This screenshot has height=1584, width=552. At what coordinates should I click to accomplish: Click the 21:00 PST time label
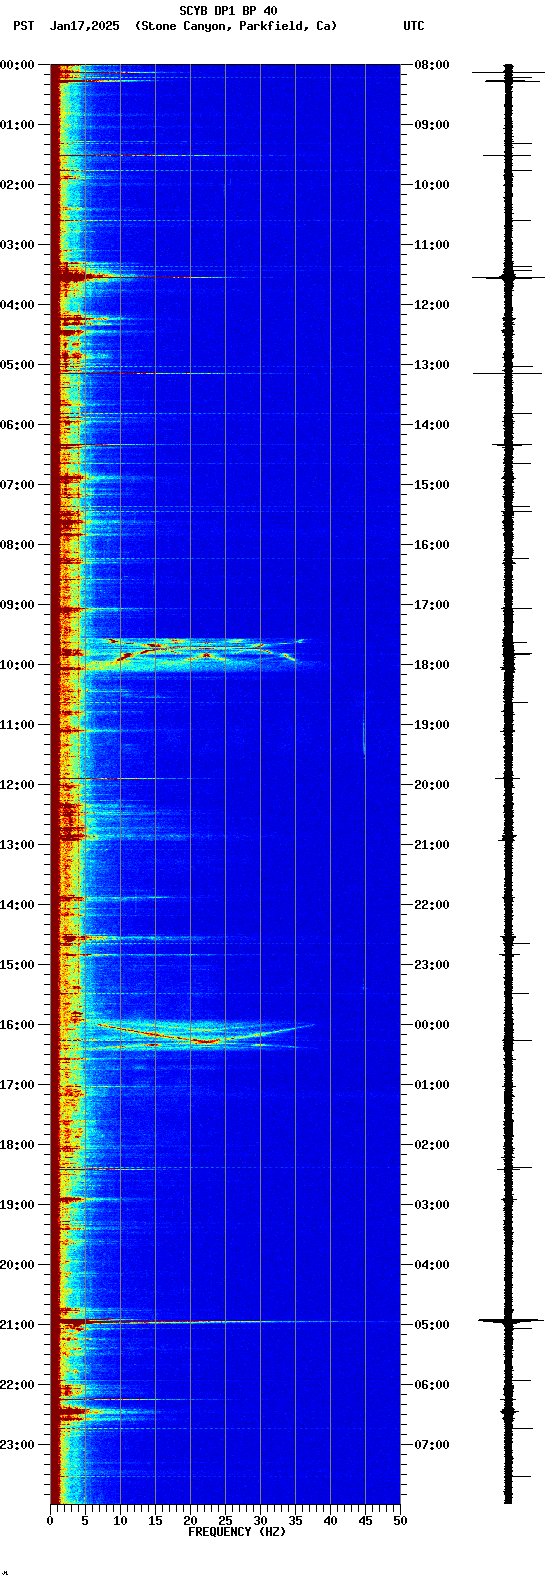16,1325
